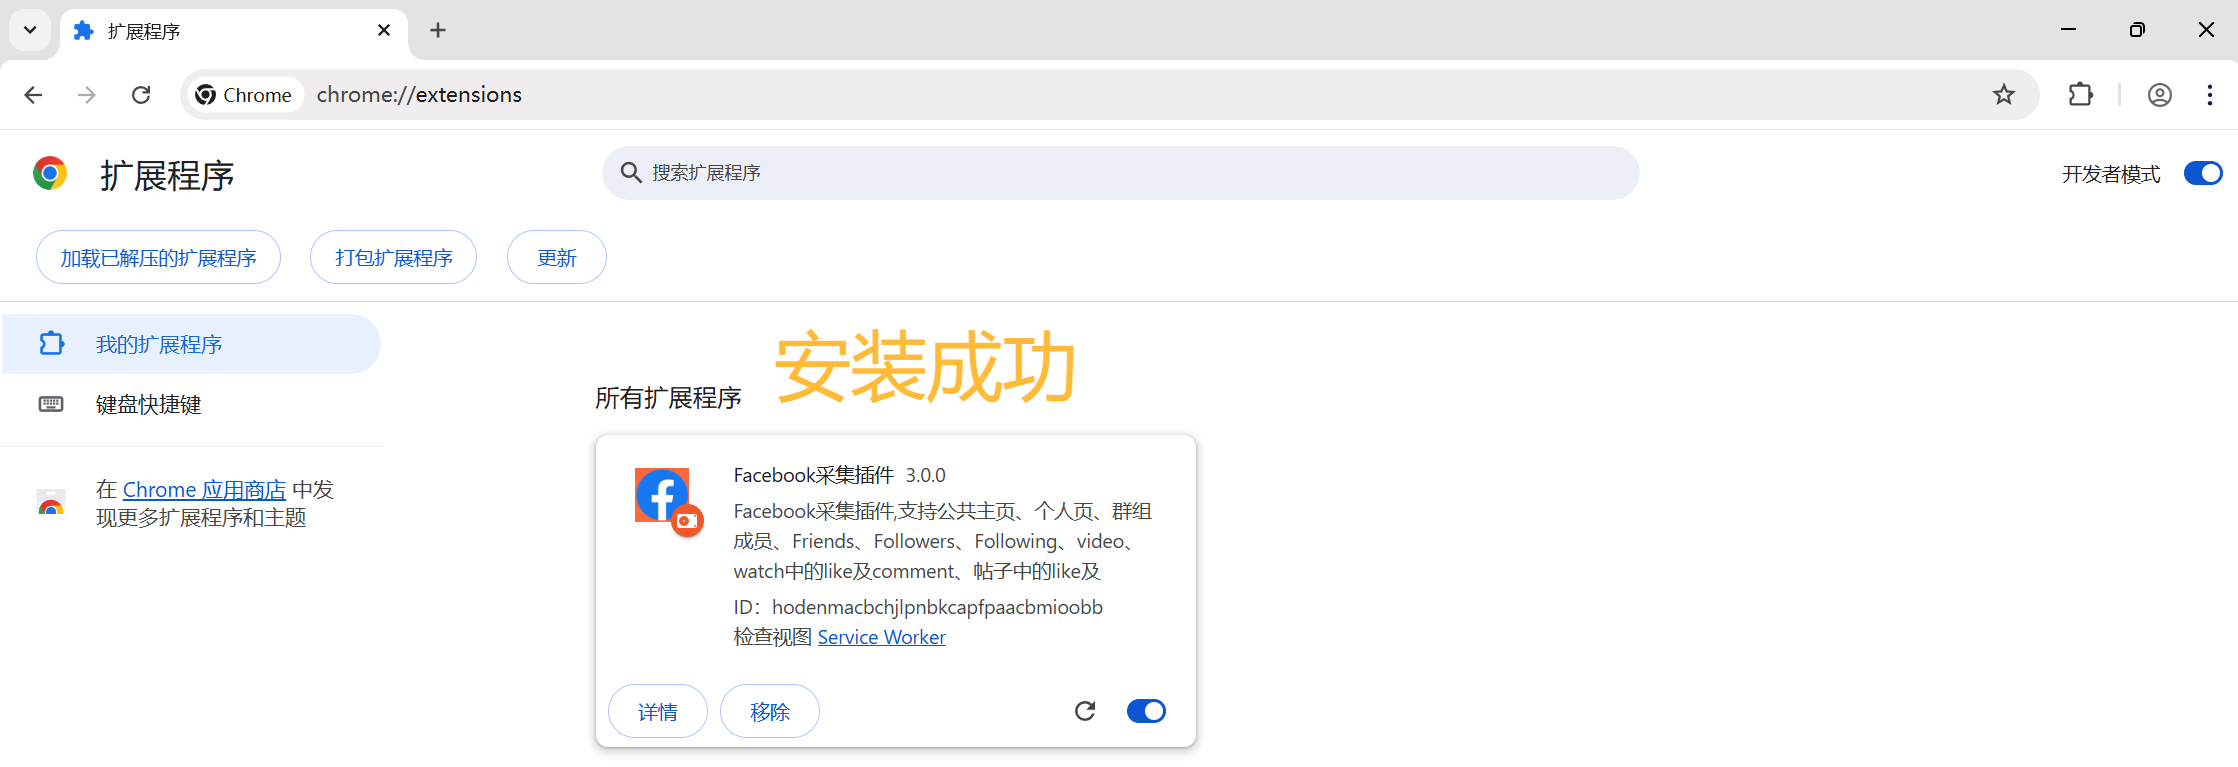Screen dimensions: 2238x767
Task: Click the address bar URL chrome://extensions
Action: (x=419, y=95)
